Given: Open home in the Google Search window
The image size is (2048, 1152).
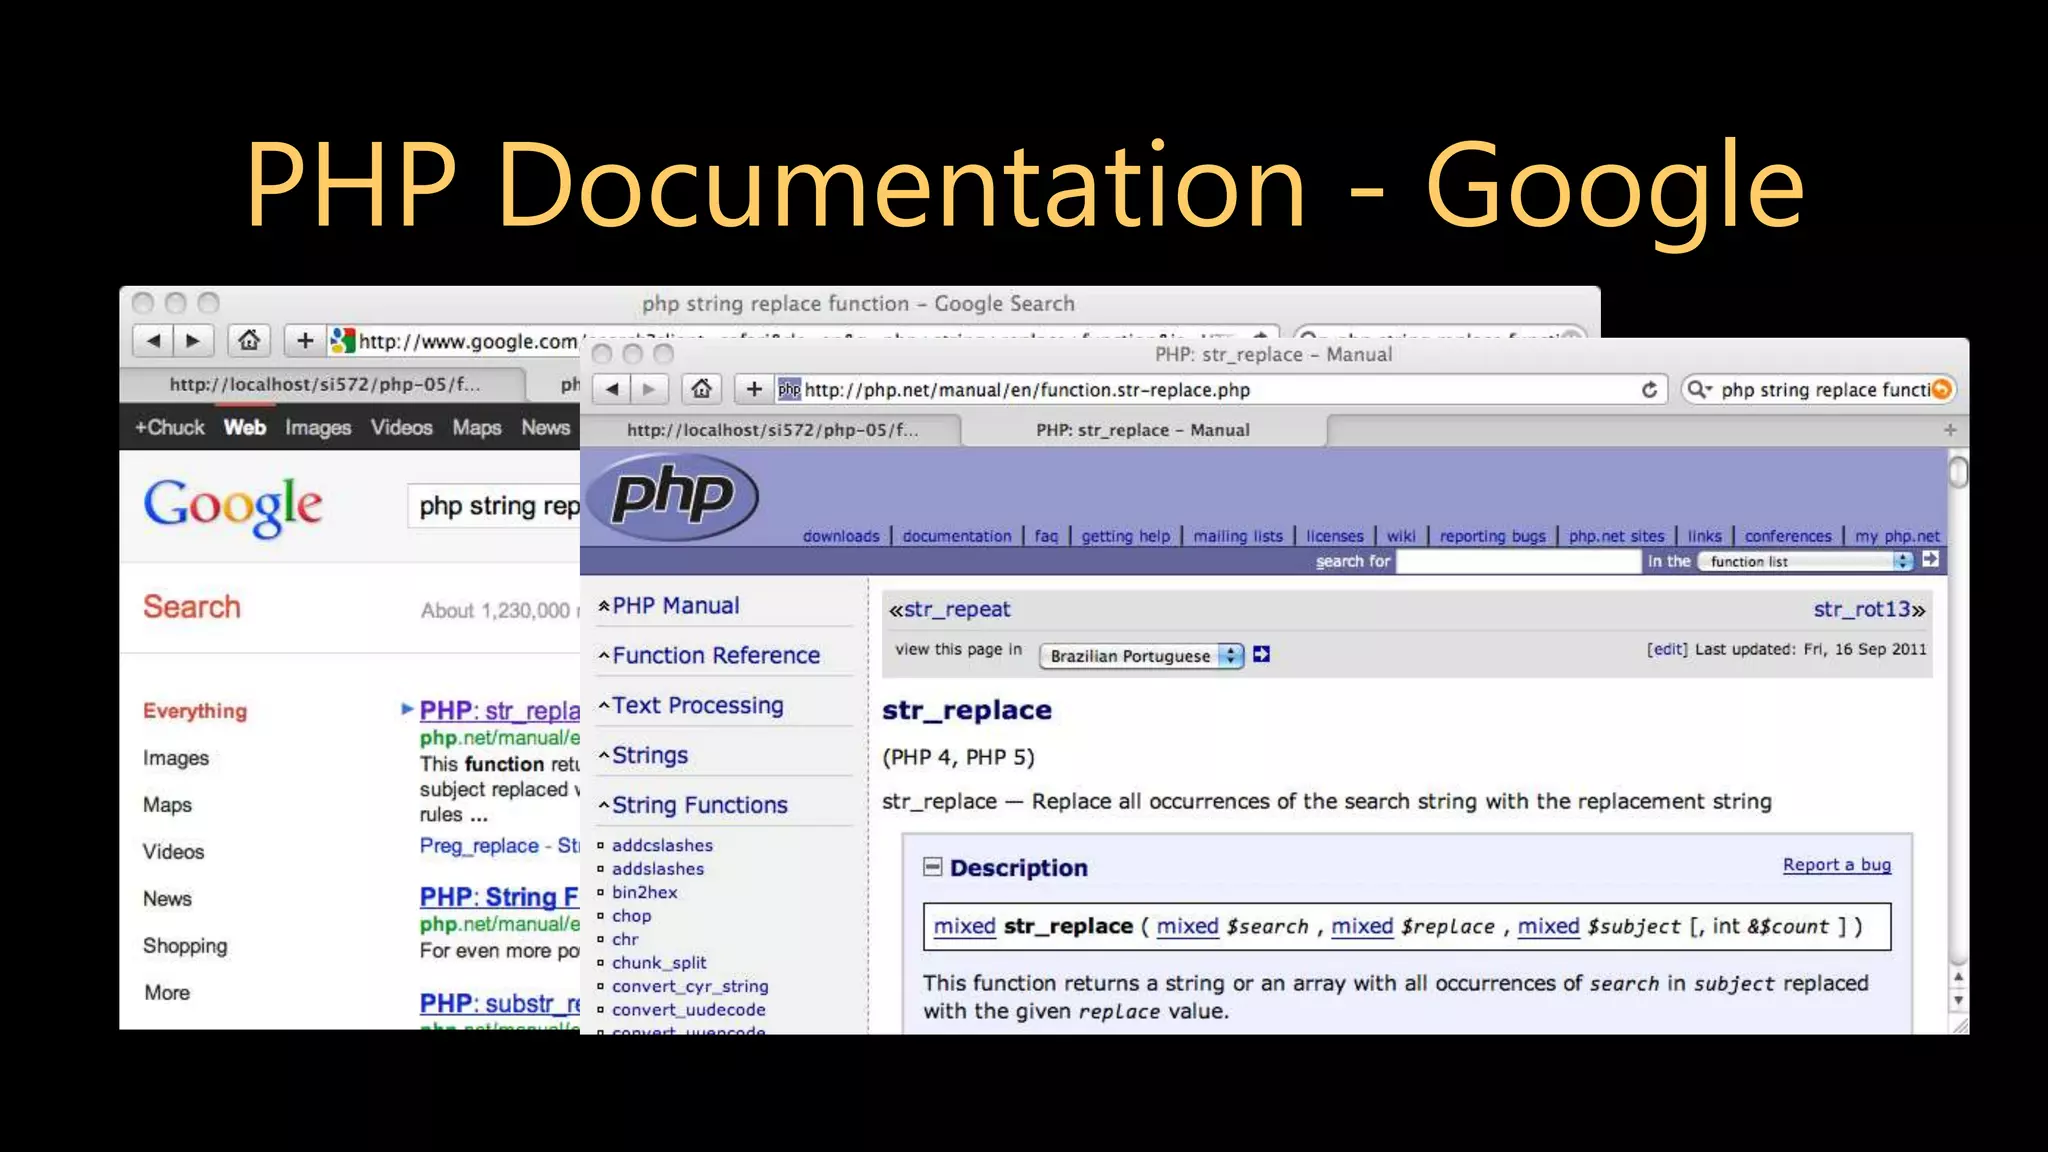Looking at the screenshot, I should 249,341.
